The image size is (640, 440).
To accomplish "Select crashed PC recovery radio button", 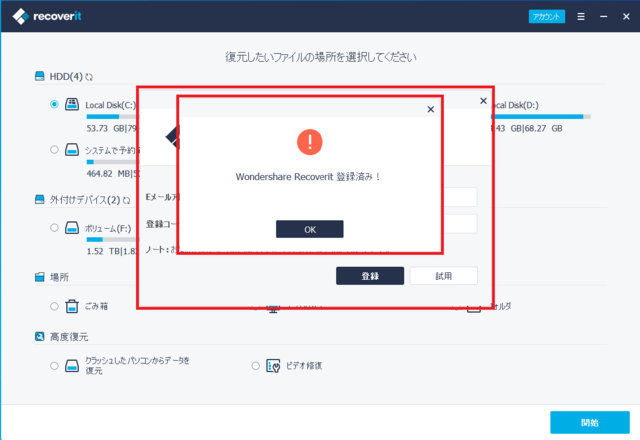I will click(54, 366).
